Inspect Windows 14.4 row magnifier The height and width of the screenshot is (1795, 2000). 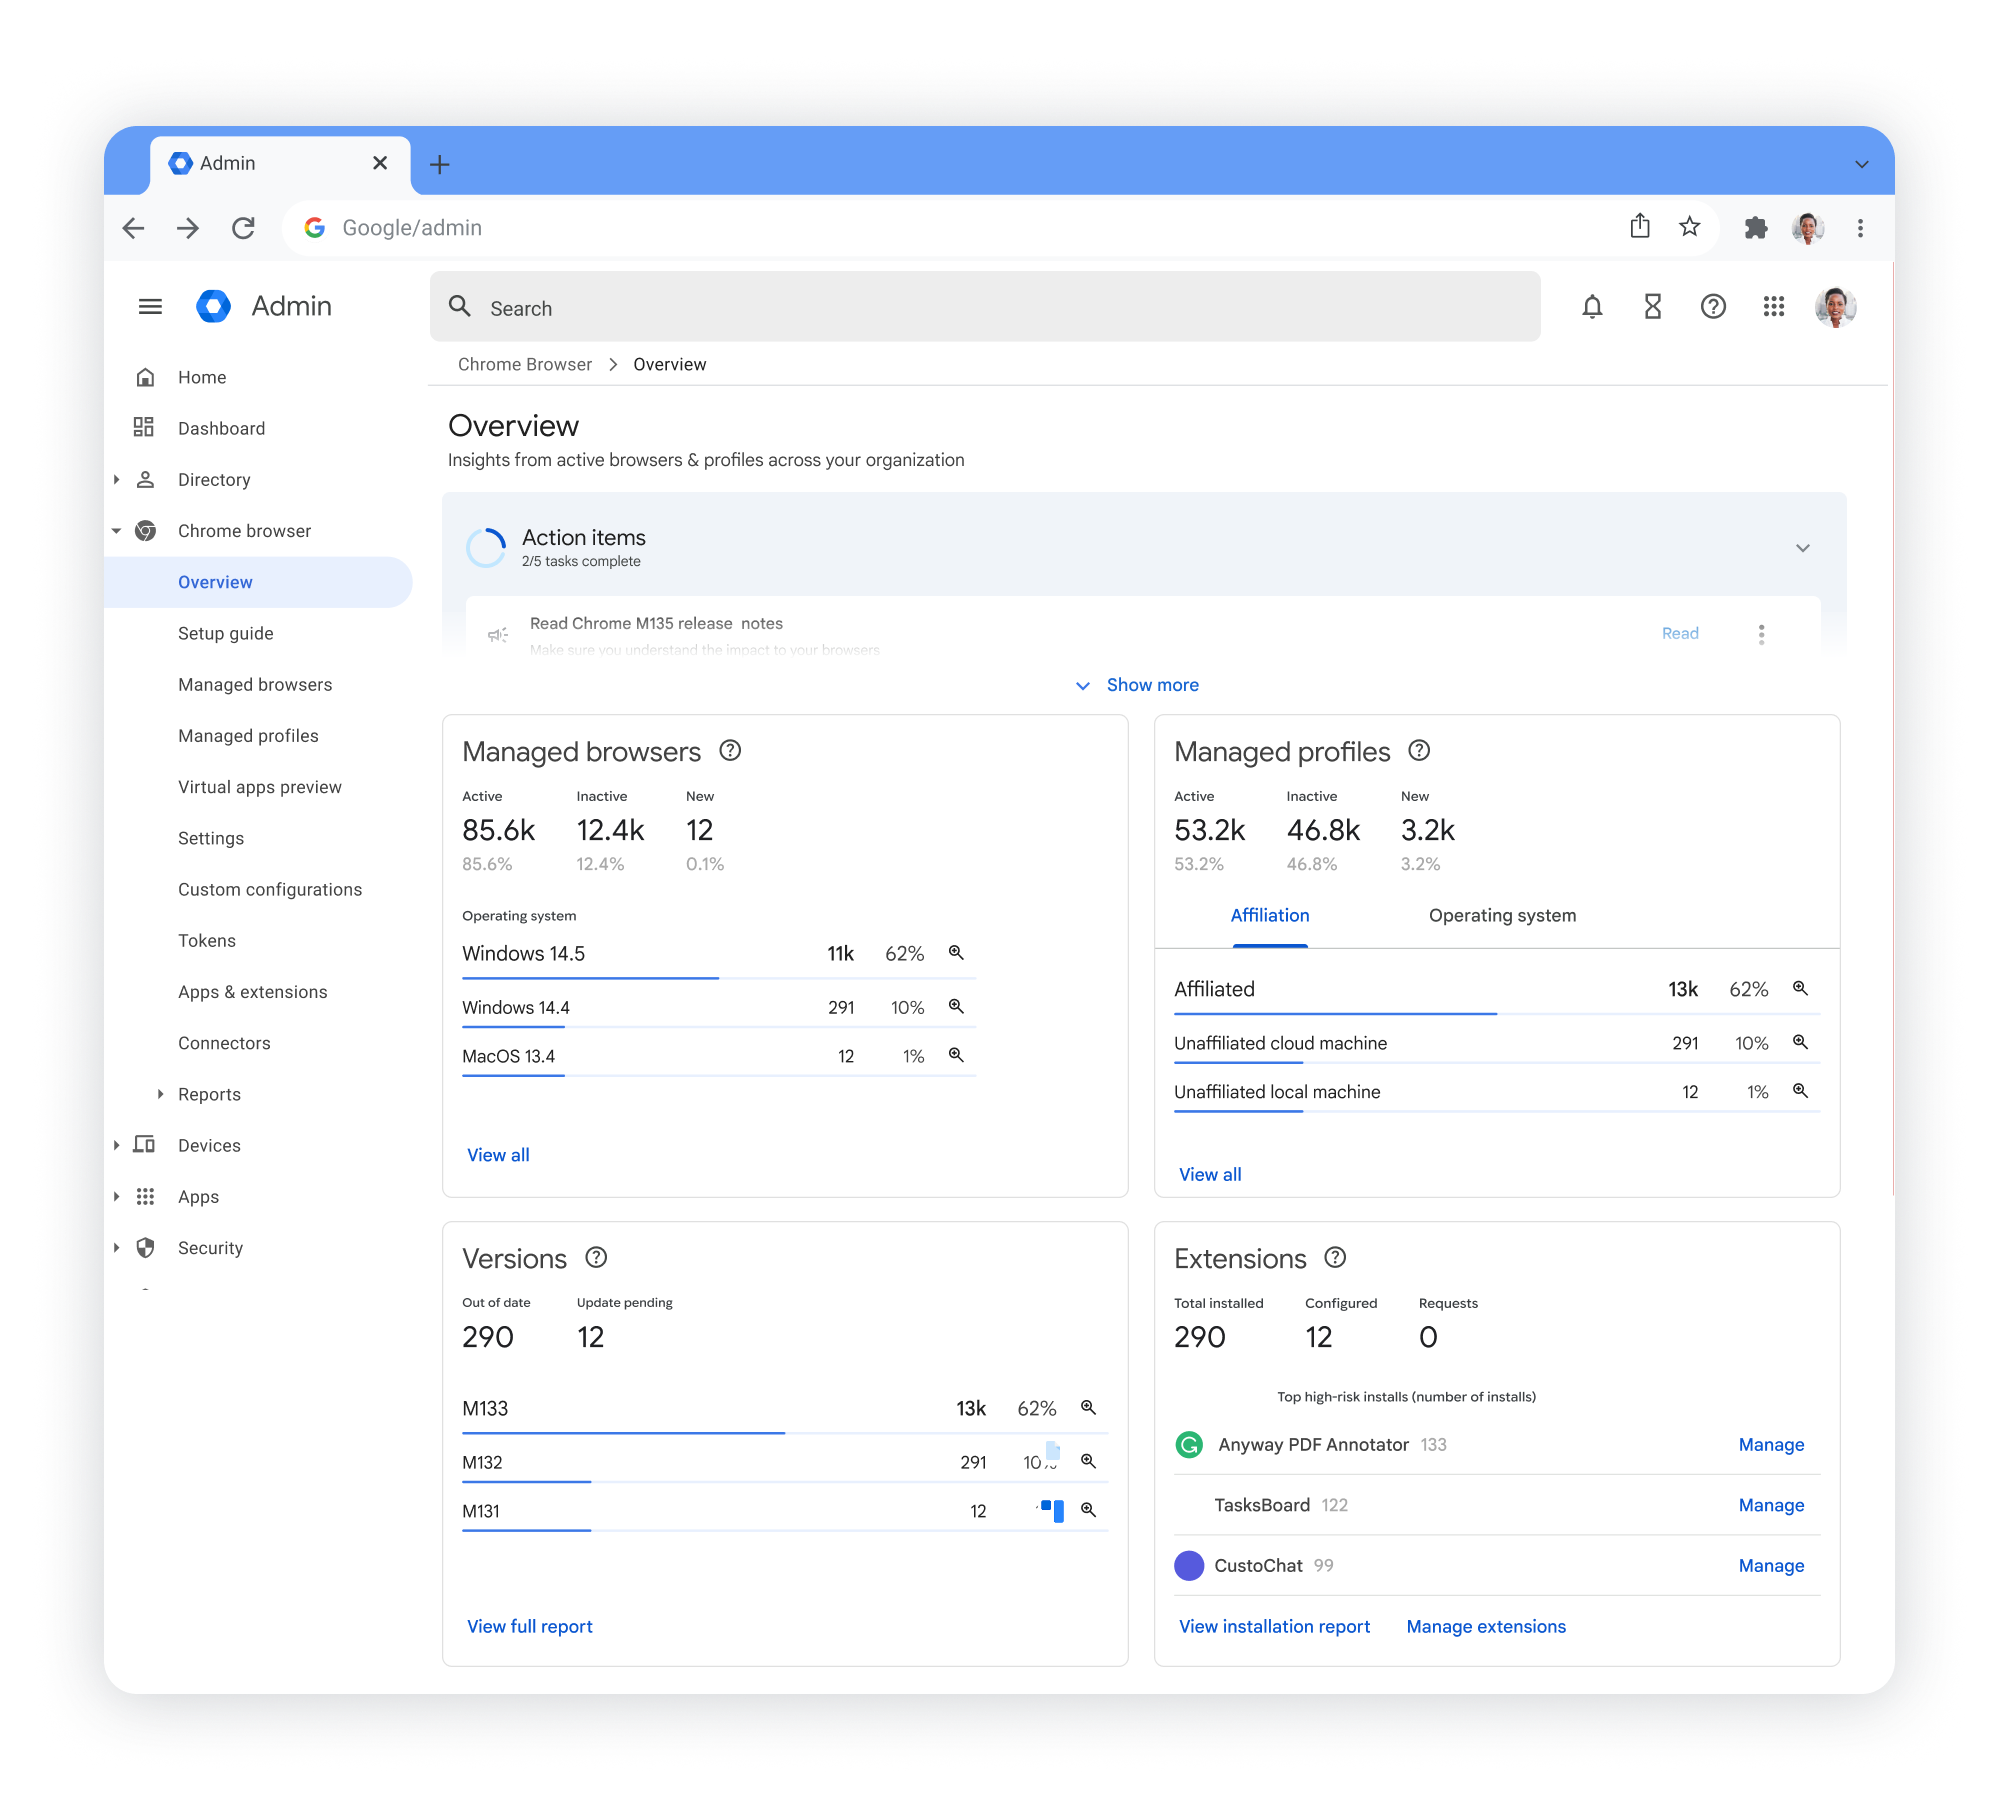956,1006
